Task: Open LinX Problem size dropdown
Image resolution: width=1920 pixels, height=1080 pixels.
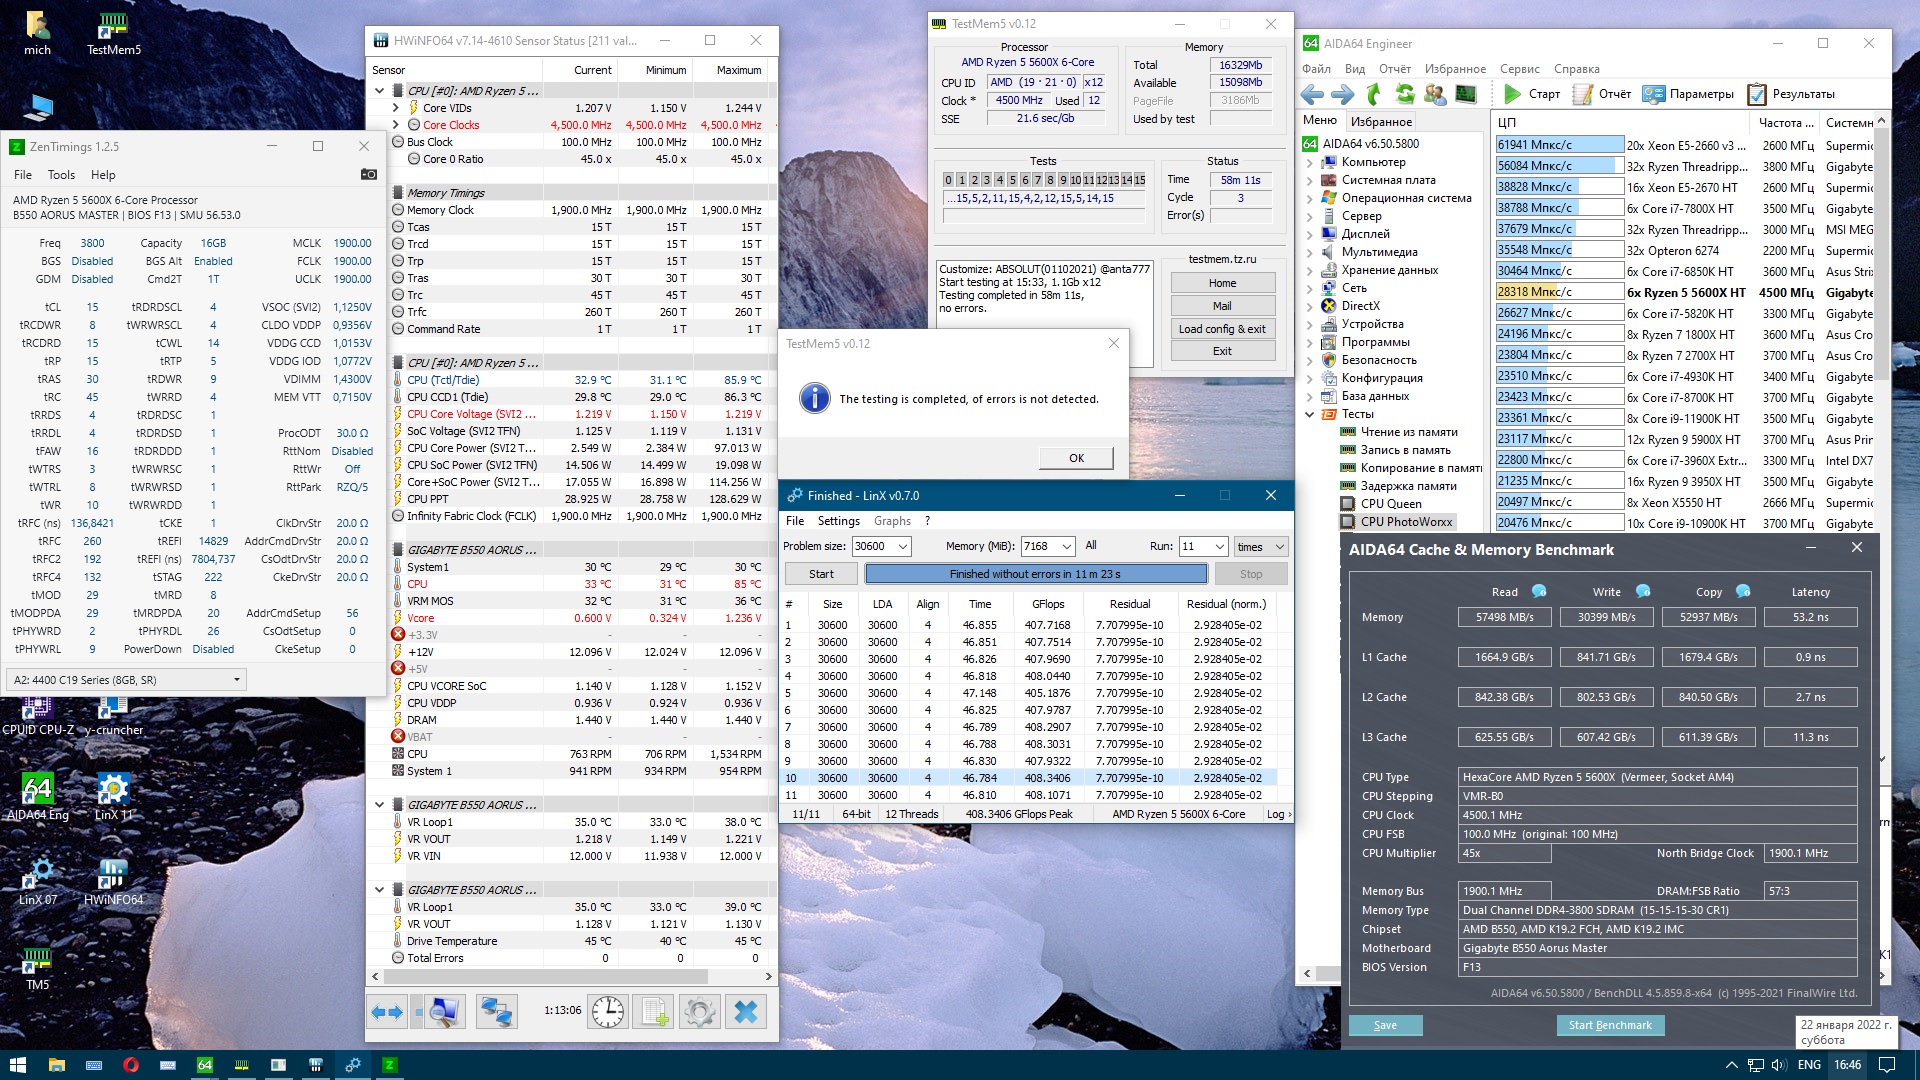Action: (903, 546)
